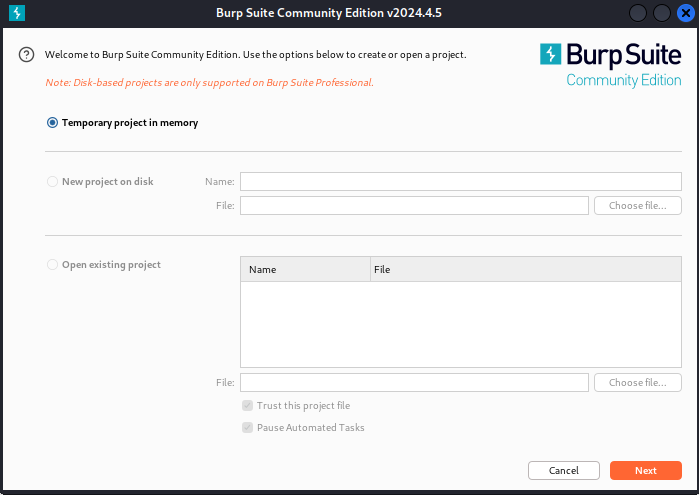The height and width of the screenshot is (495, 699).
Task: Click the Name column header
Action: click(304, 270)
